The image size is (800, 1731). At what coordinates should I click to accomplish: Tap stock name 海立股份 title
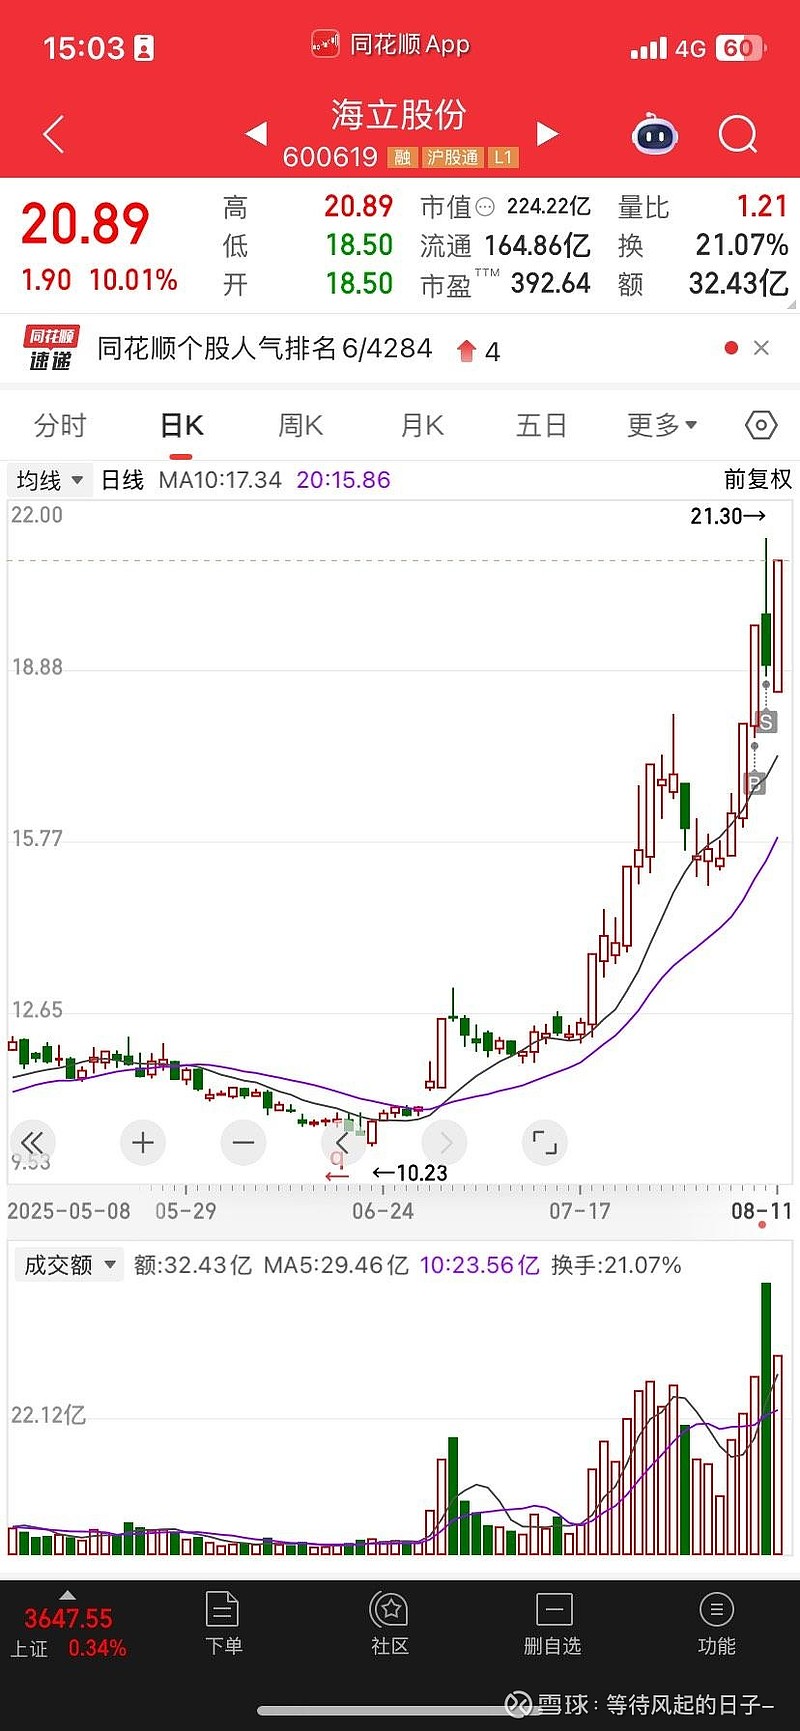tap(399, 114)
